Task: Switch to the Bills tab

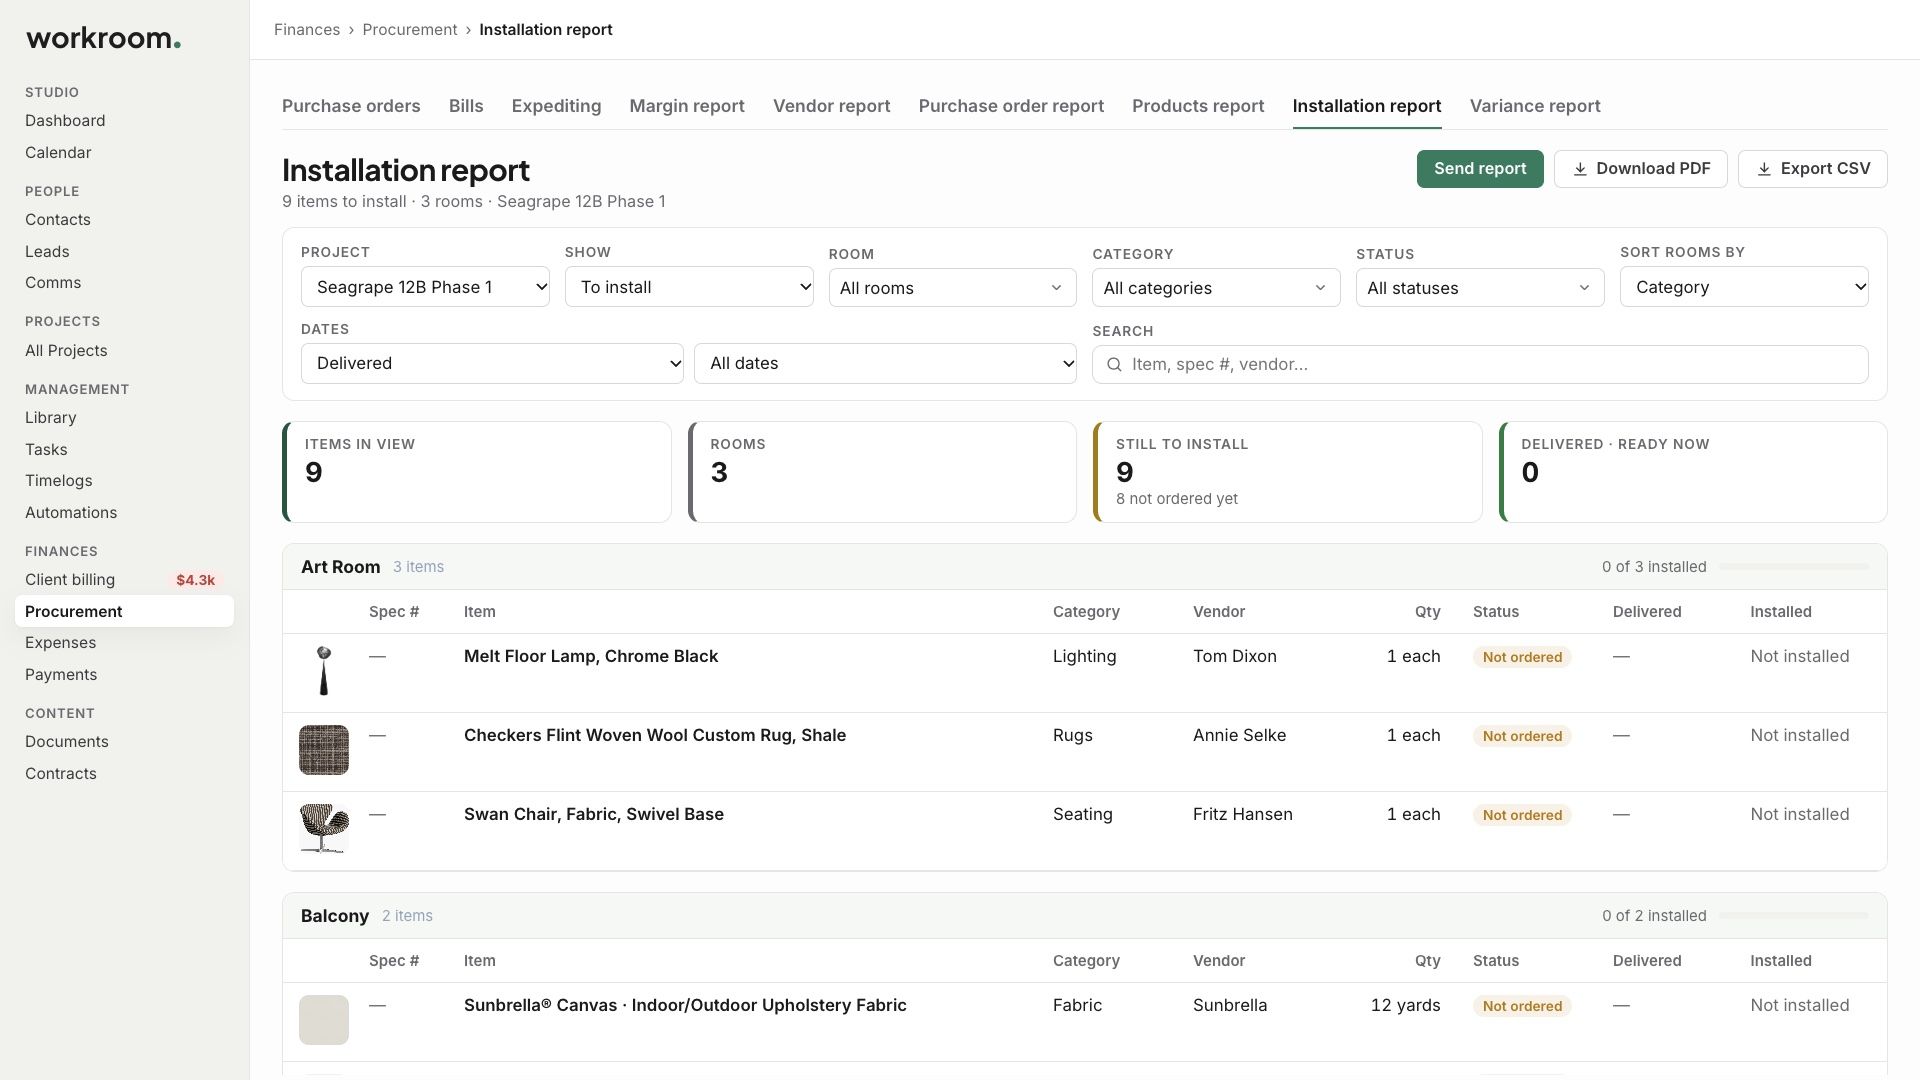Action: 466,106
